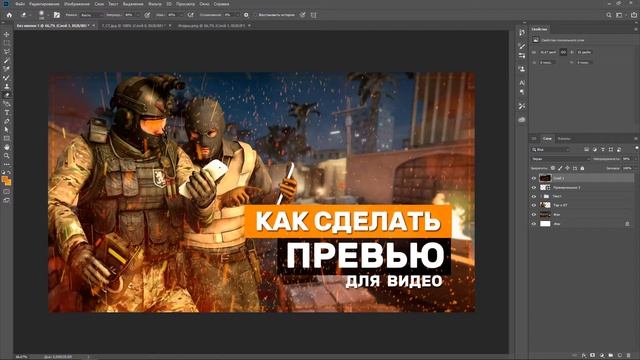This screenshot has height=360, width=640.
Task: Open the brush preset picker arrow
Action: coord(48,15)
